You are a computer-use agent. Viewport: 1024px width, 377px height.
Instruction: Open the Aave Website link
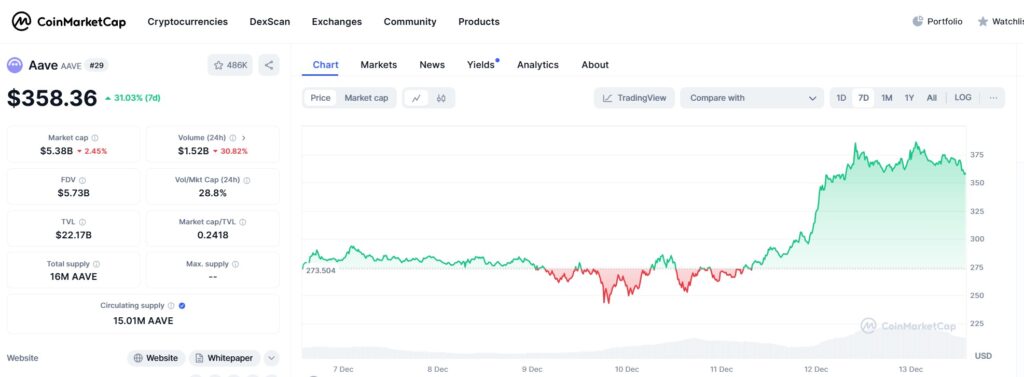156,358
